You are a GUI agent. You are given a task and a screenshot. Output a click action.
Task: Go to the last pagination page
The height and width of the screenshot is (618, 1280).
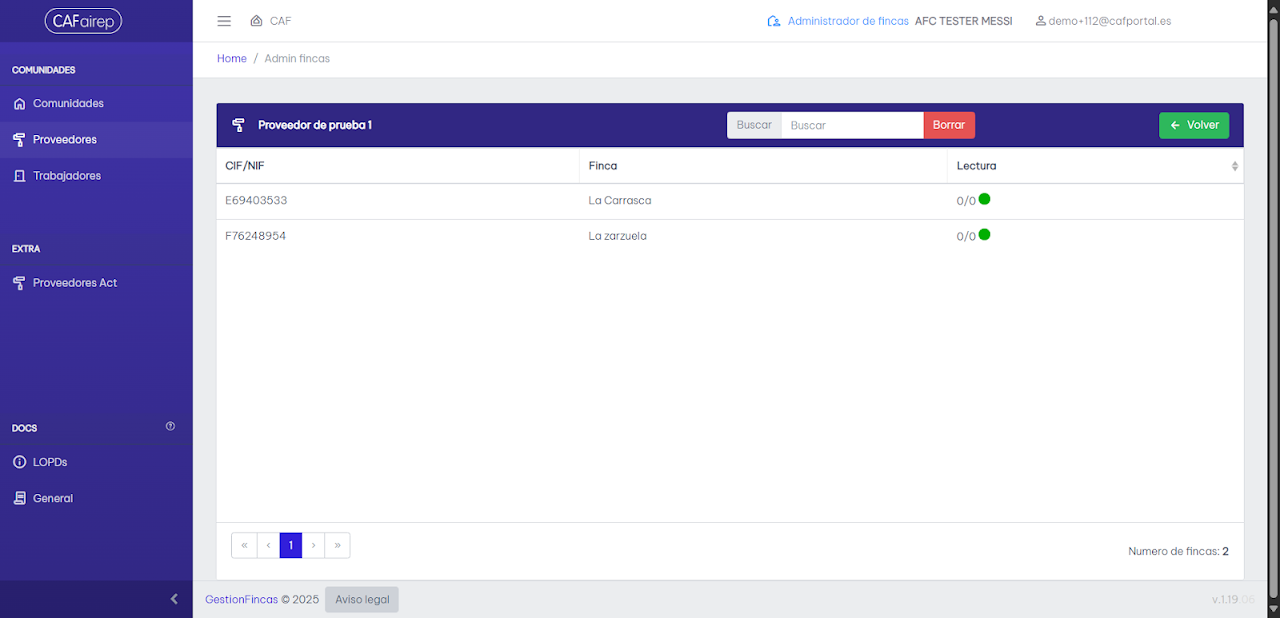click(x=337, y=545)
